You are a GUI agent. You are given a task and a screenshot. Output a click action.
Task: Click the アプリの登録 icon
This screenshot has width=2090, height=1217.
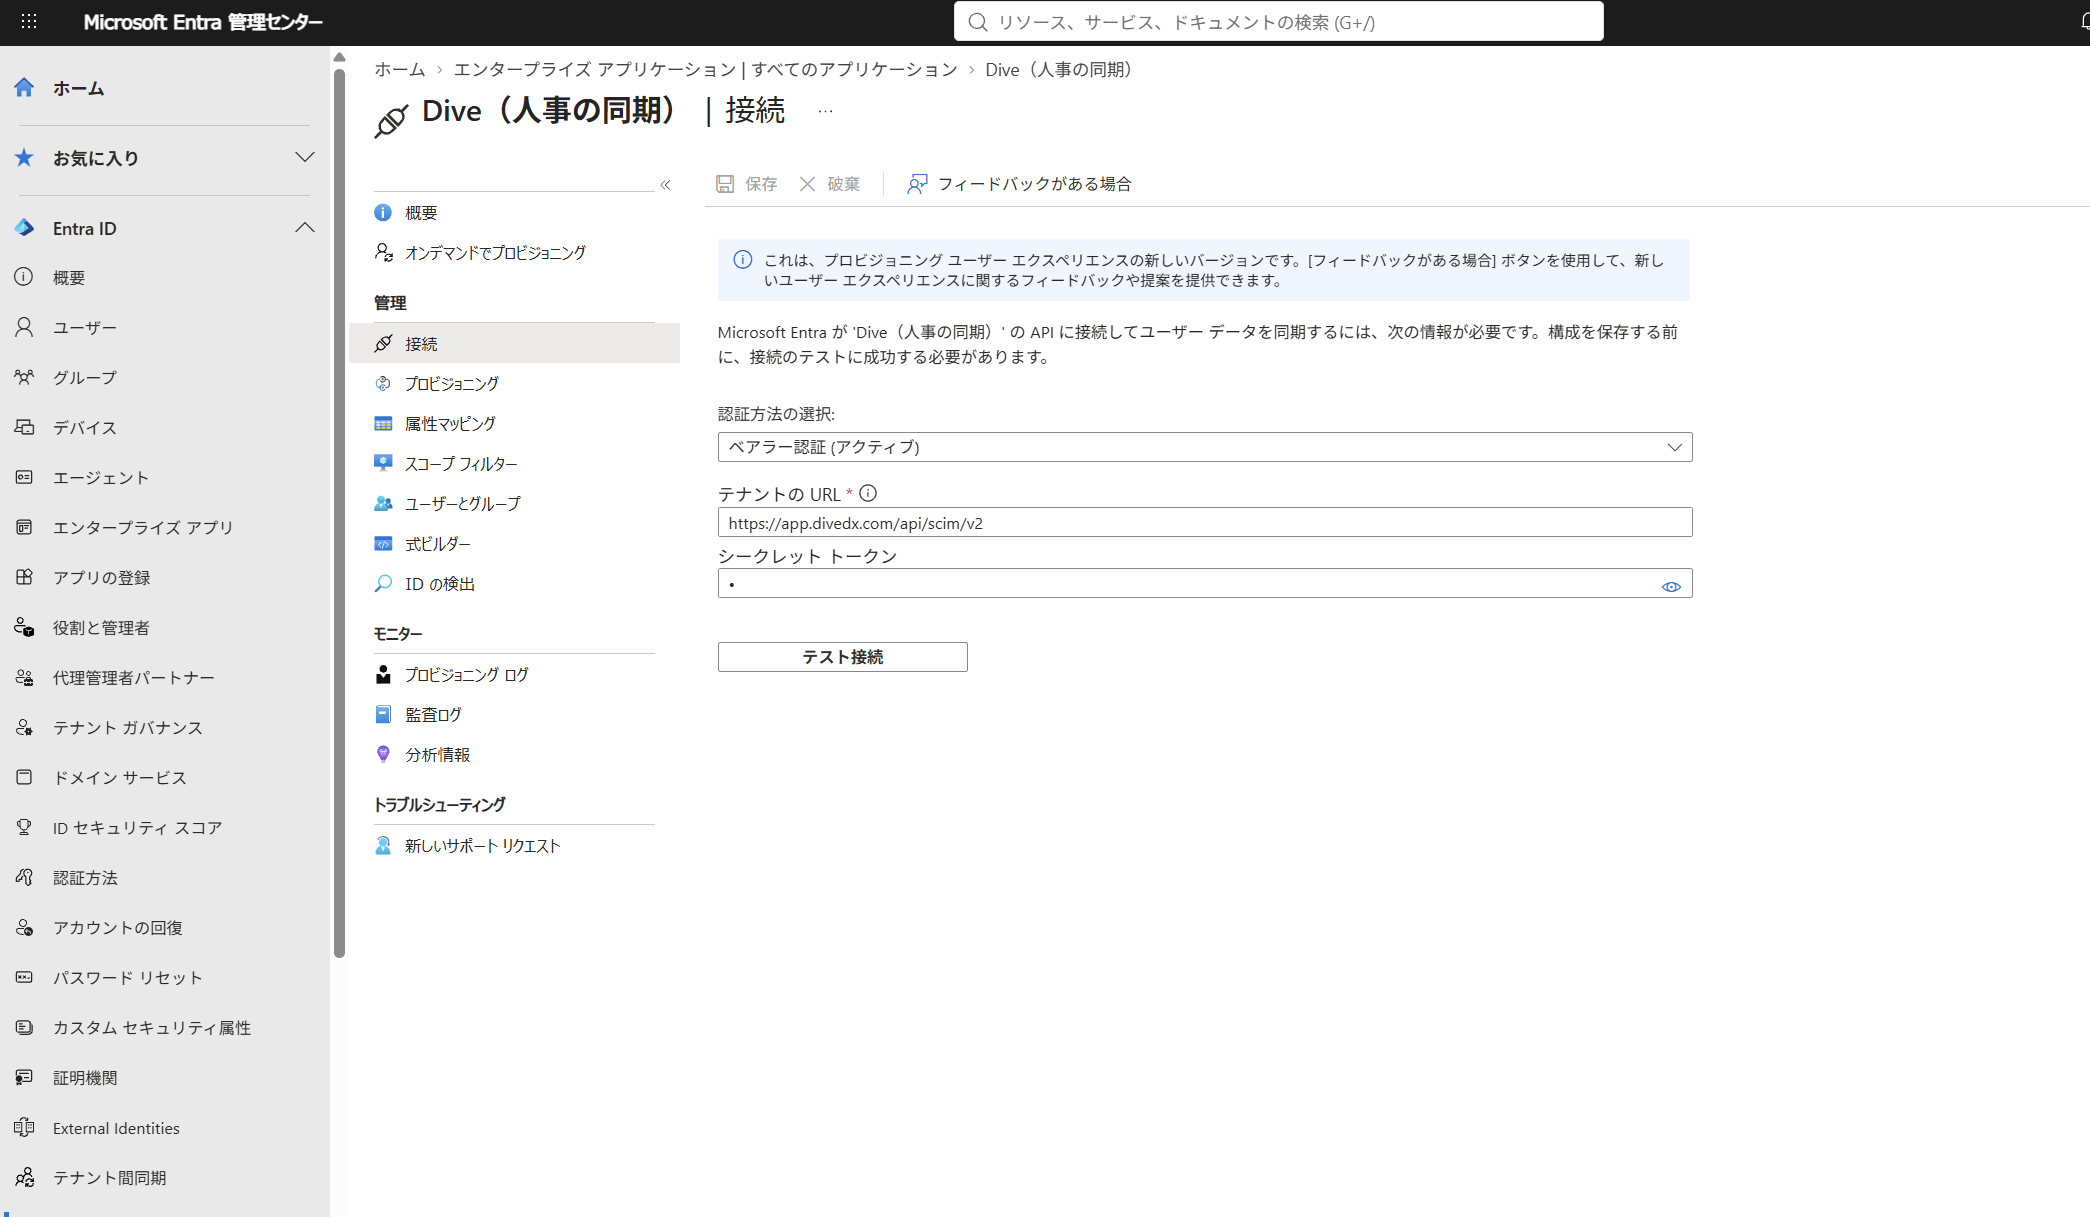pyautogui.click(x=25, y=578)
